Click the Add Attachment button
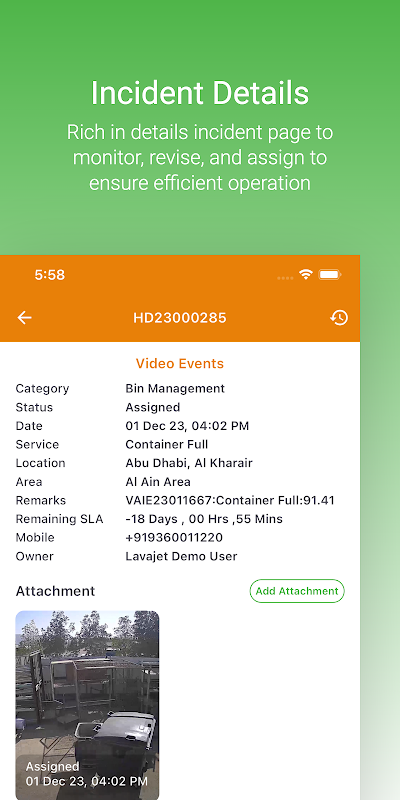The width and height of the screenshot is (400, 800). click(x=297, y=591)
